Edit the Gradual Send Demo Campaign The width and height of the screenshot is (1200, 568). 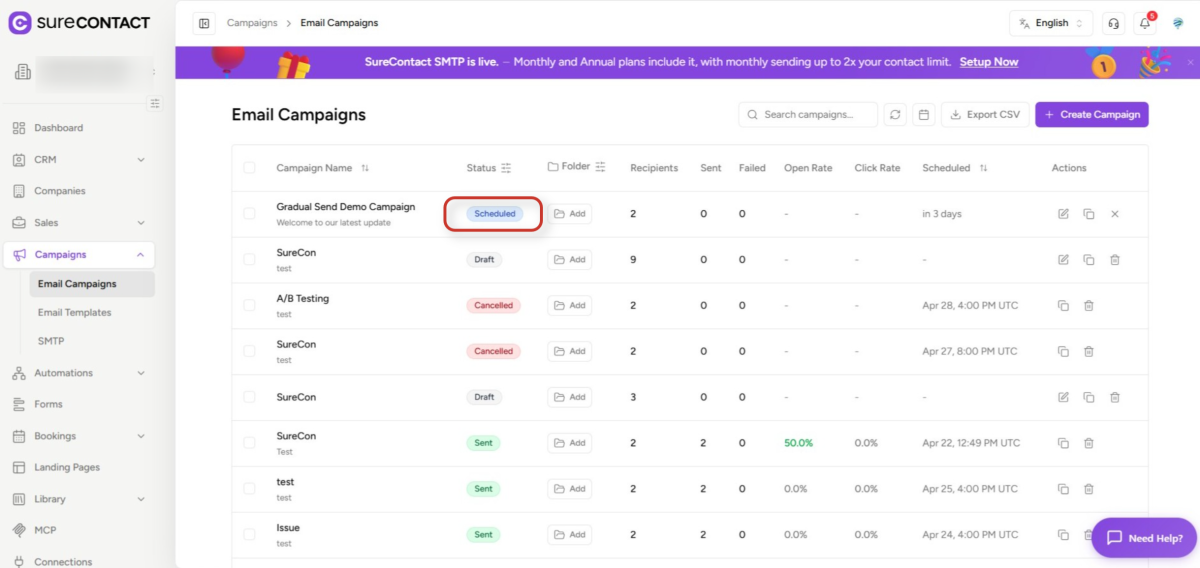(x=1063, y=214)
